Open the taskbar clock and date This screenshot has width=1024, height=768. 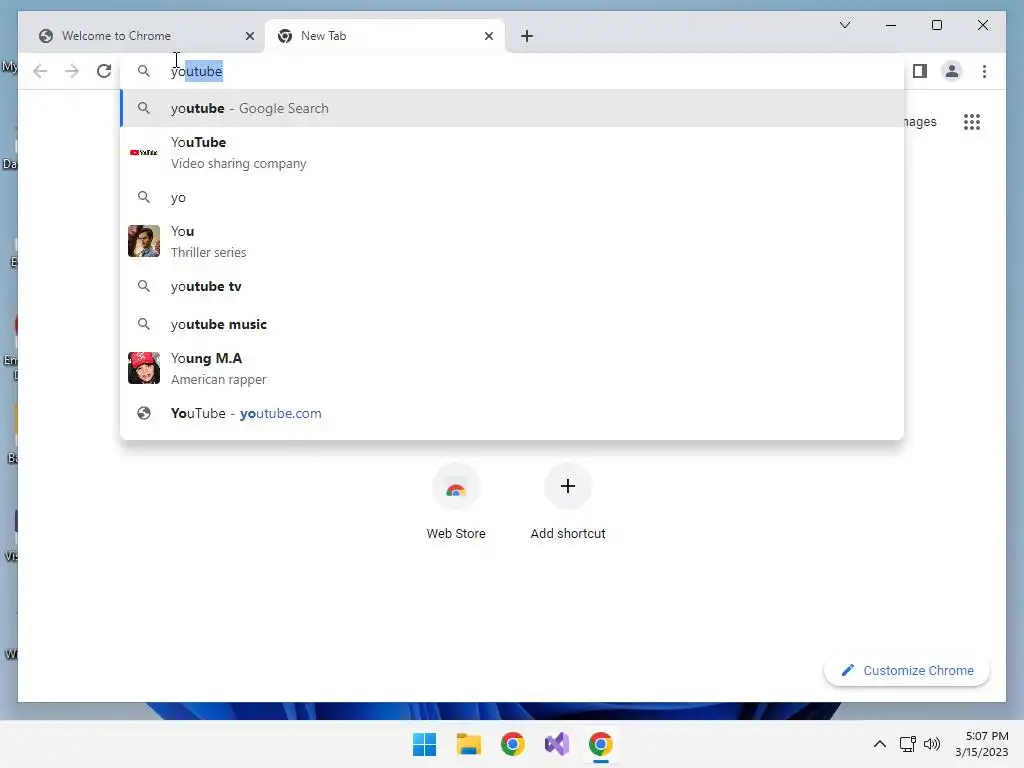point(982,744)
